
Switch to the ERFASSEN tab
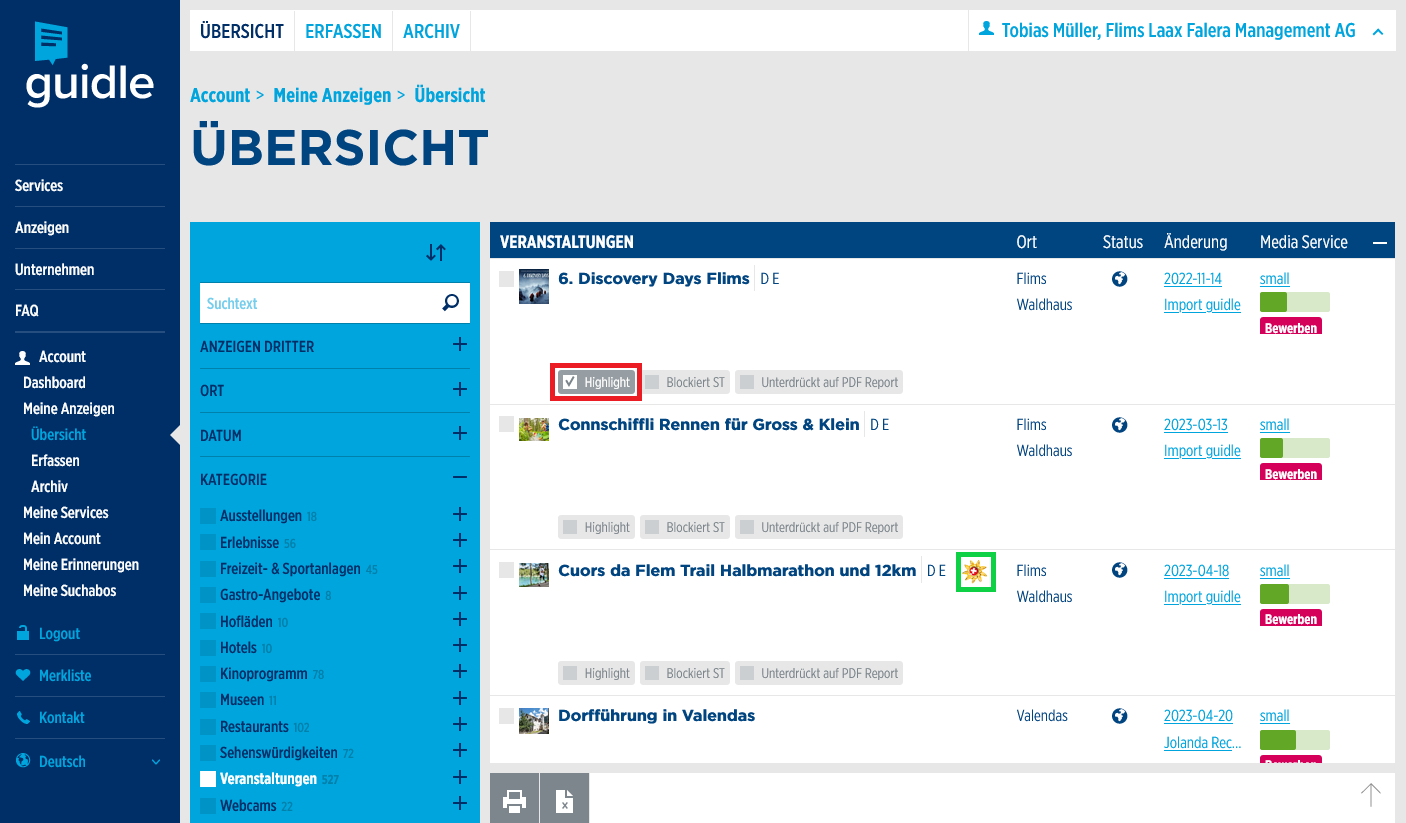pos(343,31)
